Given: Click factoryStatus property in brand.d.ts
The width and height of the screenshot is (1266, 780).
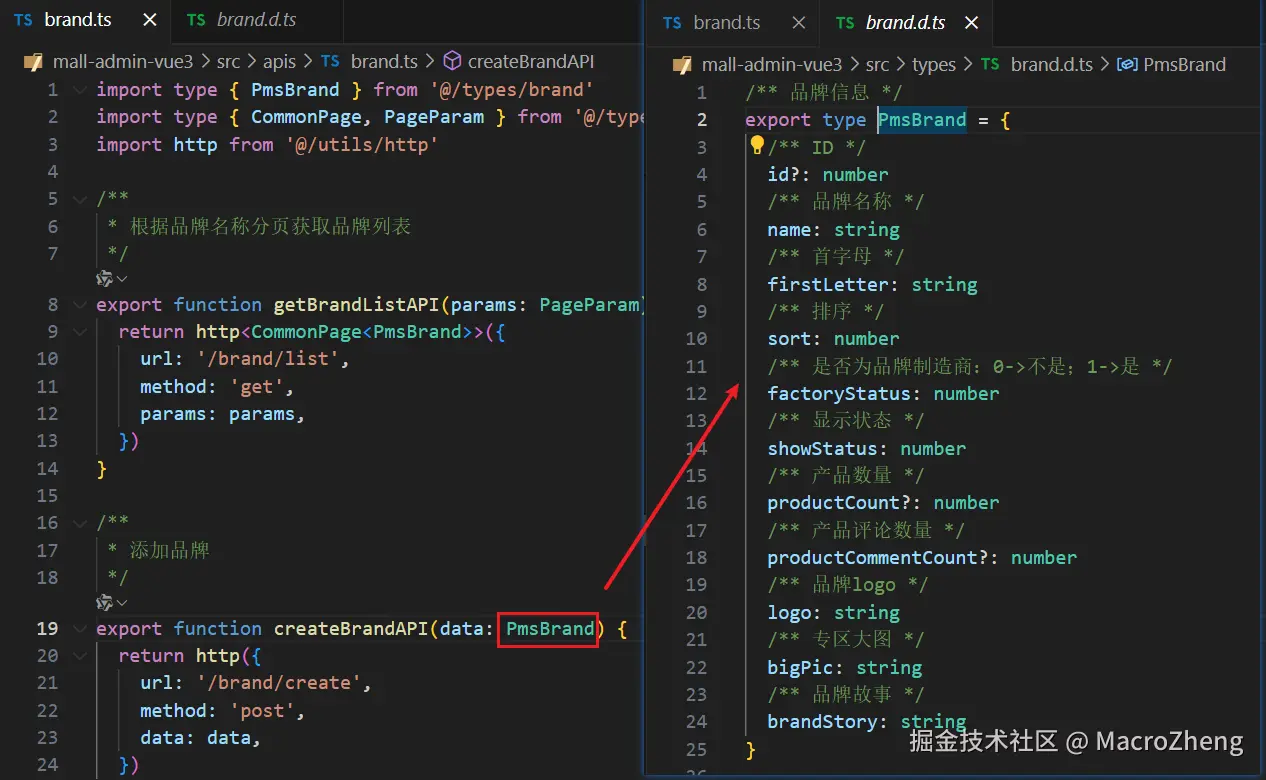Looking at the screenshot, I should pyautogui.click(x=839, y=393).
